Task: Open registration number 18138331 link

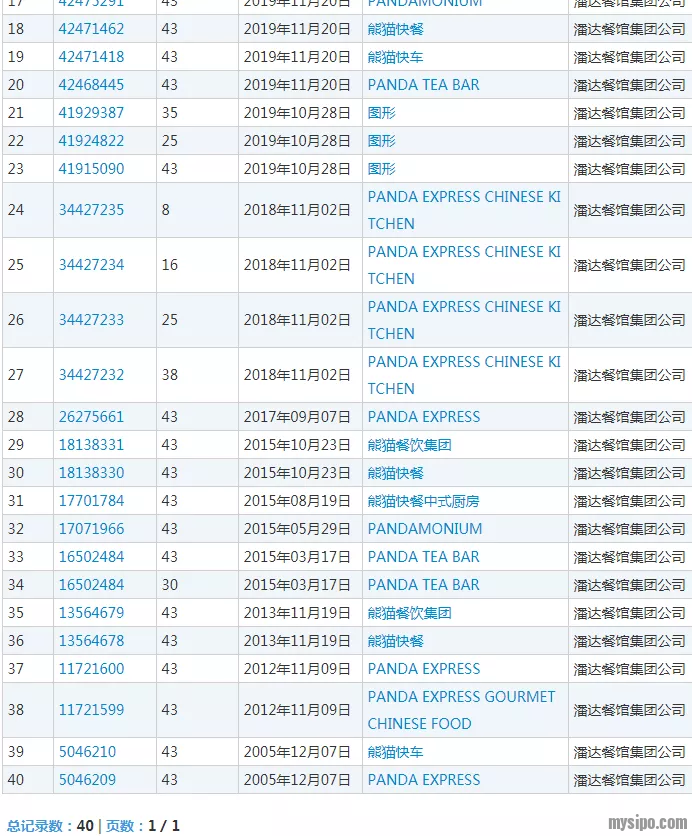Action: click(x=91, y=445)
